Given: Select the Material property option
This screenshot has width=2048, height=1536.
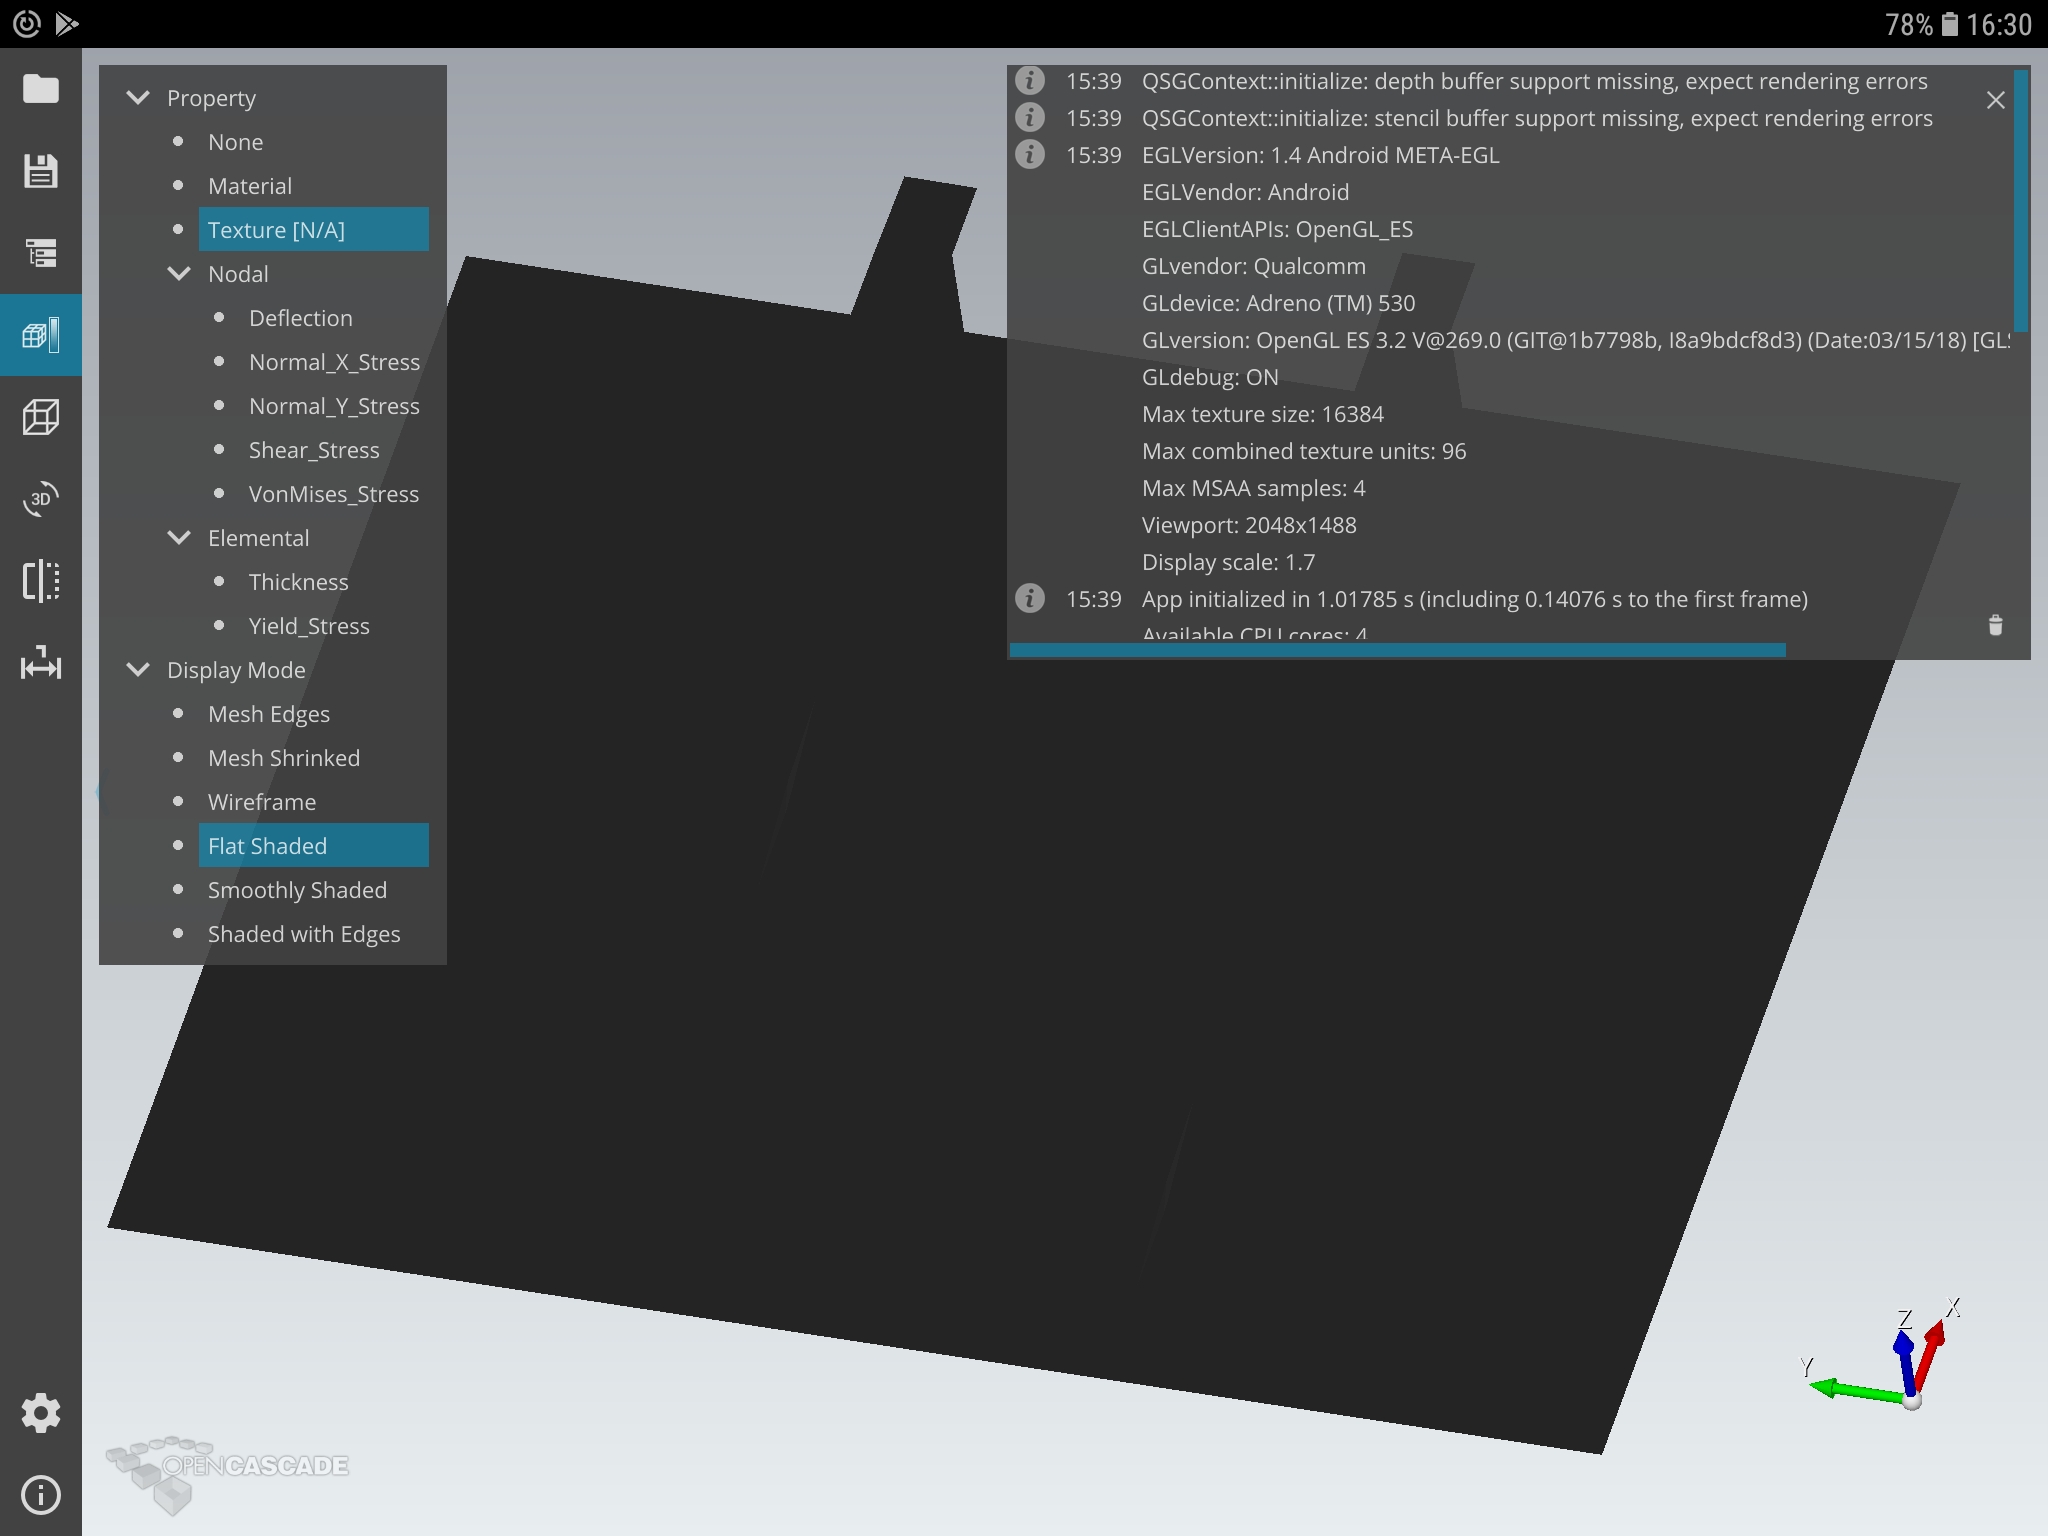Looking at the screenshot, I should tap(250, 186).
